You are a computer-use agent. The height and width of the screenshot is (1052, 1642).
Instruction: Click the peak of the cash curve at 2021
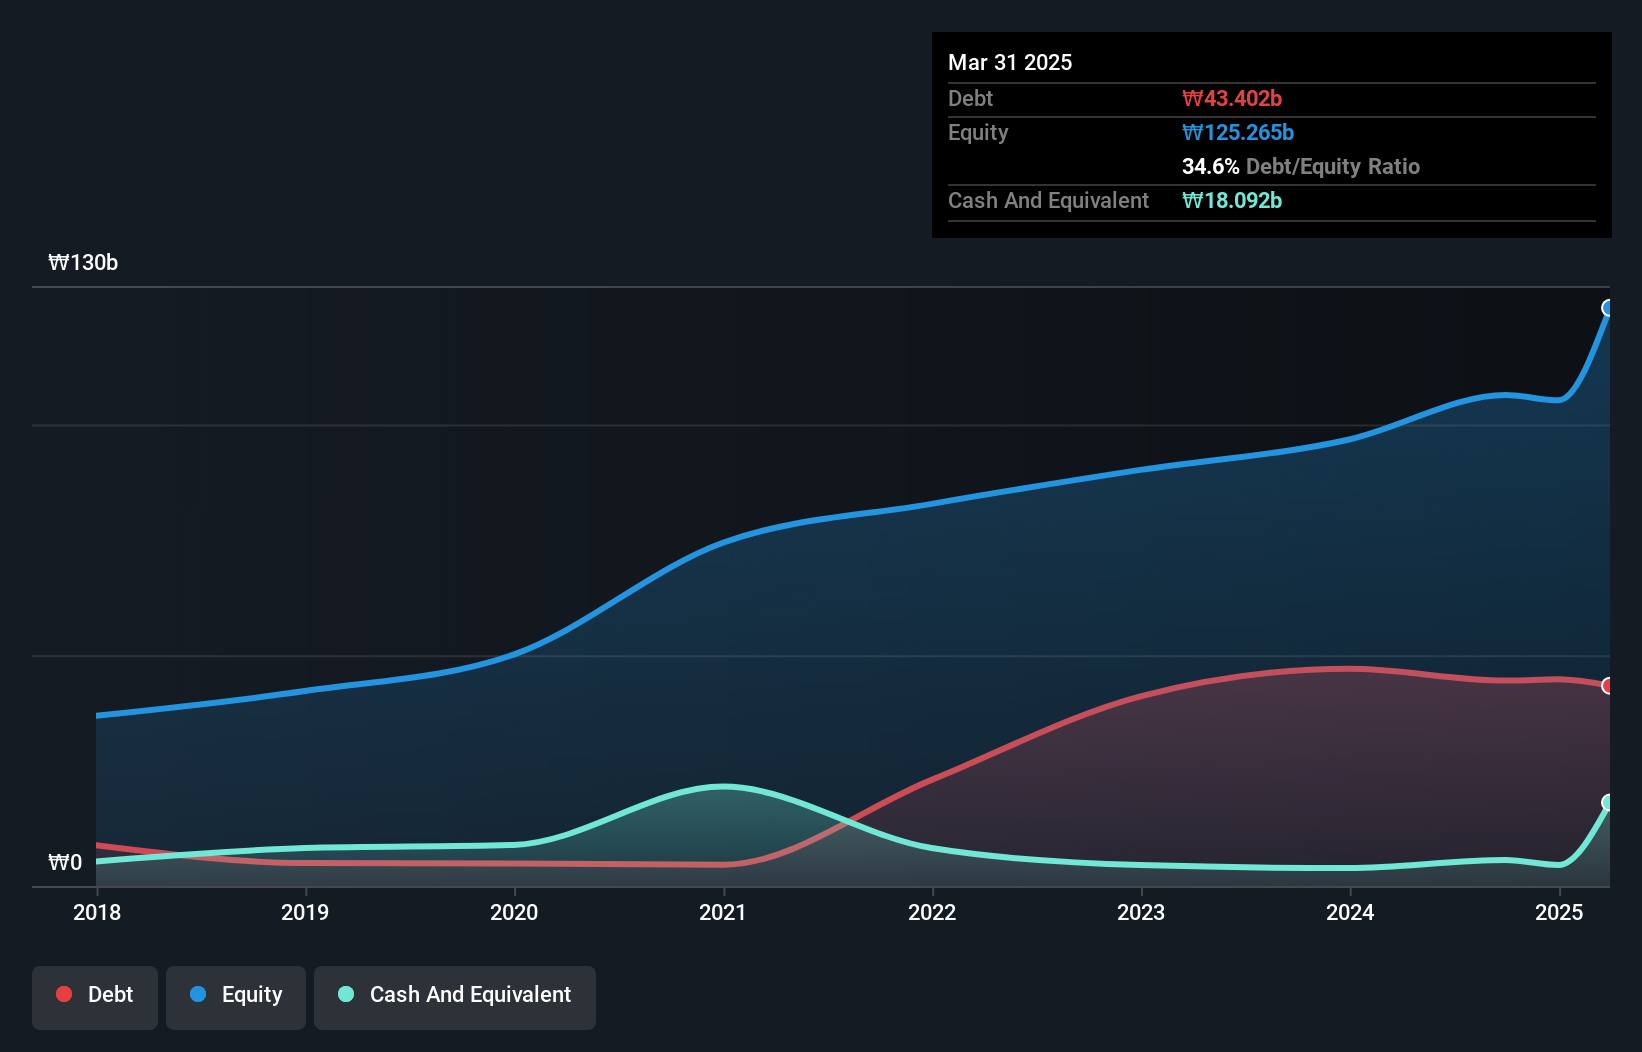[x=725, y=788]
